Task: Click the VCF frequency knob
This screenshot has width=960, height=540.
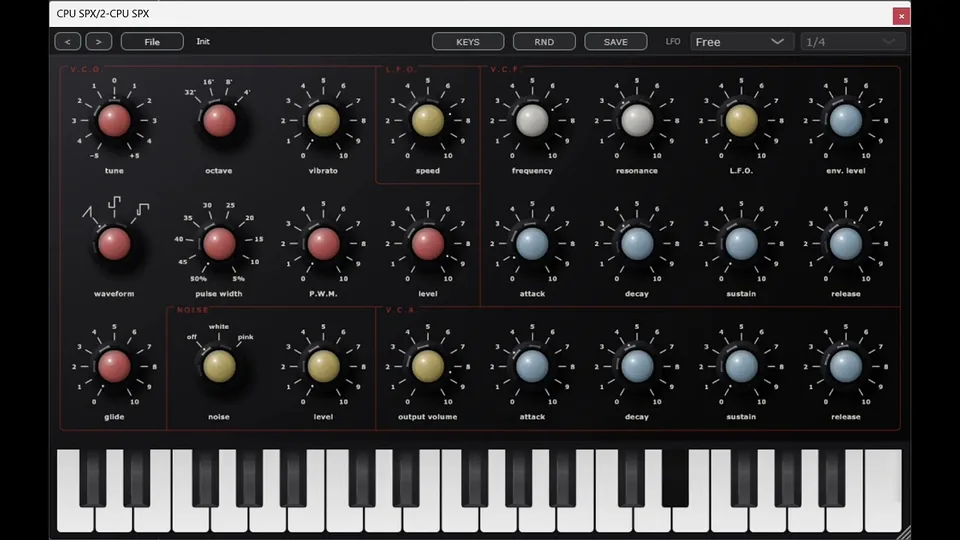Action: click(x=532, y=120)
